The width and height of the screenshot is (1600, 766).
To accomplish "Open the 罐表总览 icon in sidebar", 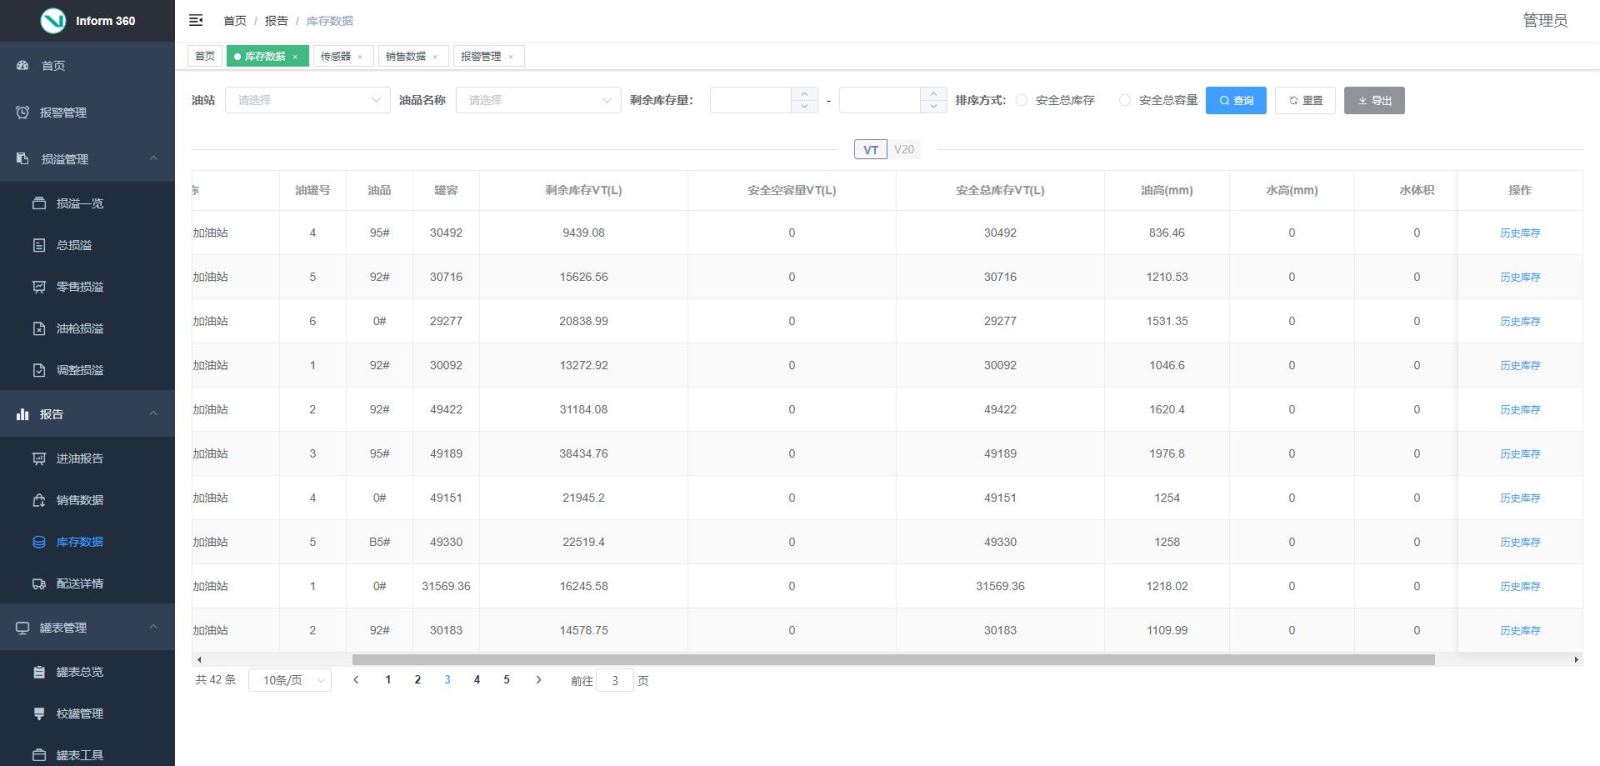I will click(39, 672).
